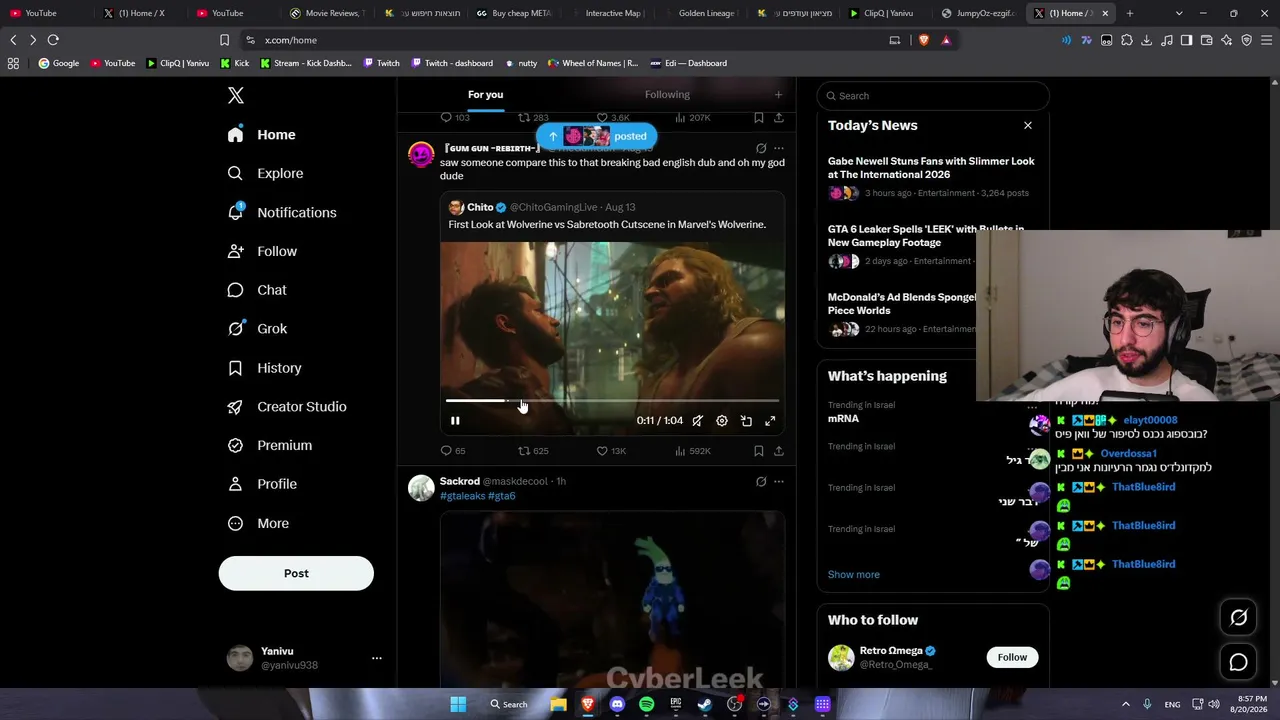Toggle Brave VPN shield icon
This screenshot has height=720, width=1280.
(x=1246, y=40)
